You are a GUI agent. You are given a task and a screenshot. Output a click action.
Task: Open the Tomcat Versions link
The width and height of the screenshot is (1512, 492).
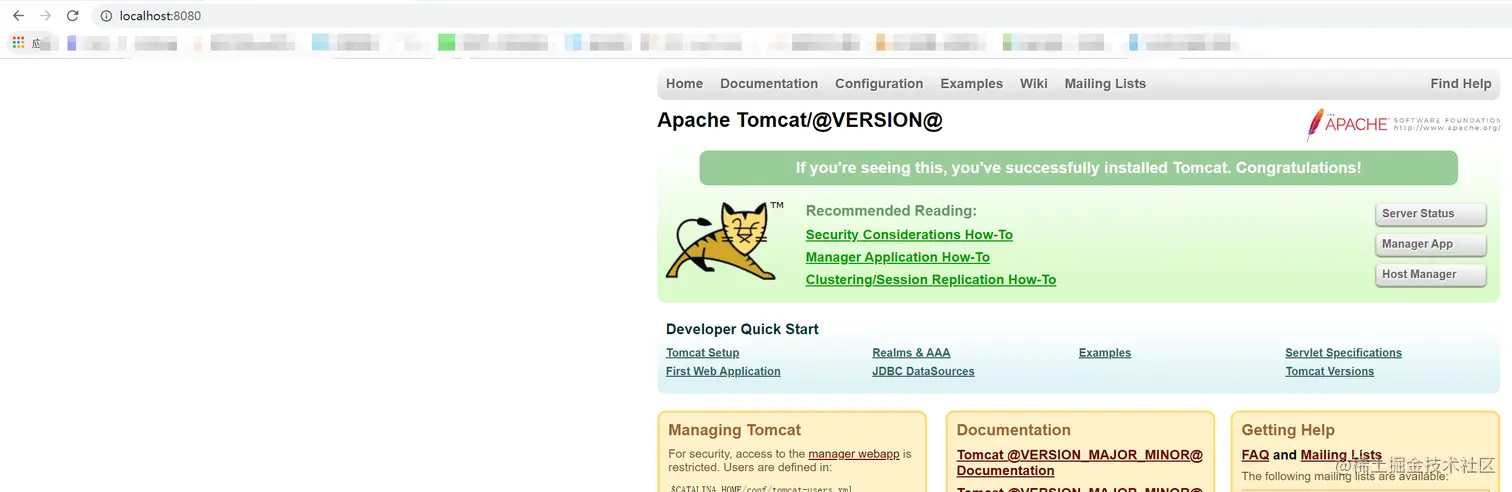pyautogui.click(x=1329, y=371)
